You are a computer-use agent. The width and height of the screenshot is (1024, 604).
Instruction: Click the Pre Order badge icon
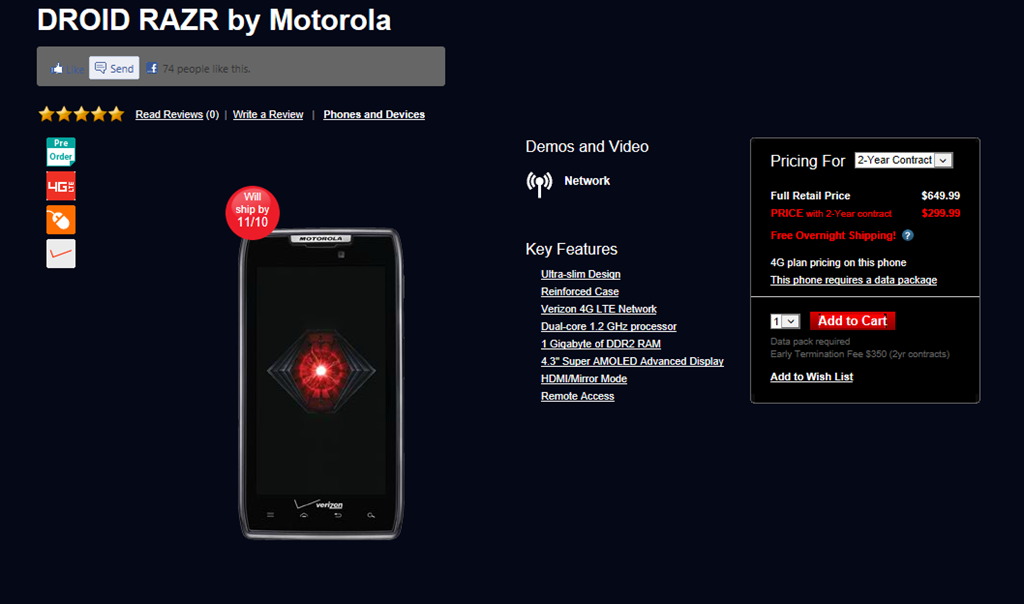pos(61,151)
